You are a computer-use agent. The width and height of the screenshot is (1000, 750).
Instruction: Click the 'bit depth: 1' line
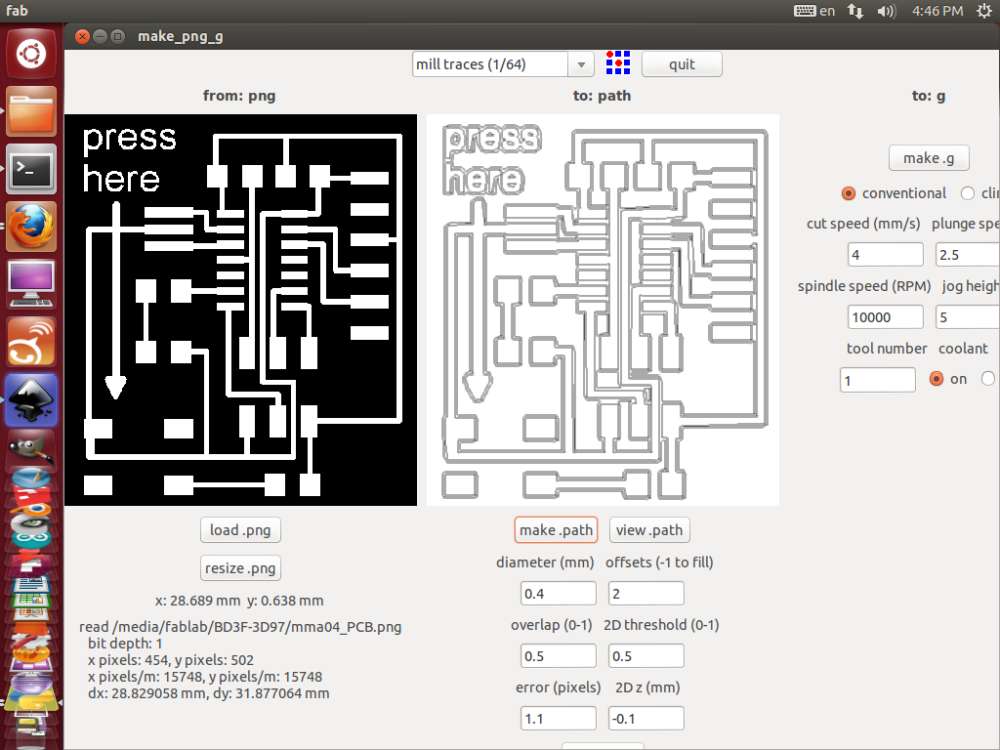coord(125,643)
